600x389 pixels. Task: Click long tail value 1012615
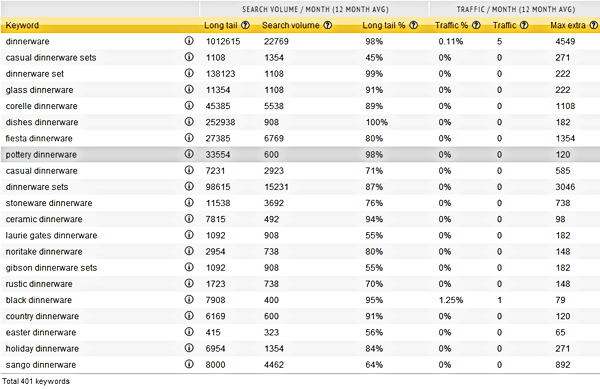click(223, 41)
